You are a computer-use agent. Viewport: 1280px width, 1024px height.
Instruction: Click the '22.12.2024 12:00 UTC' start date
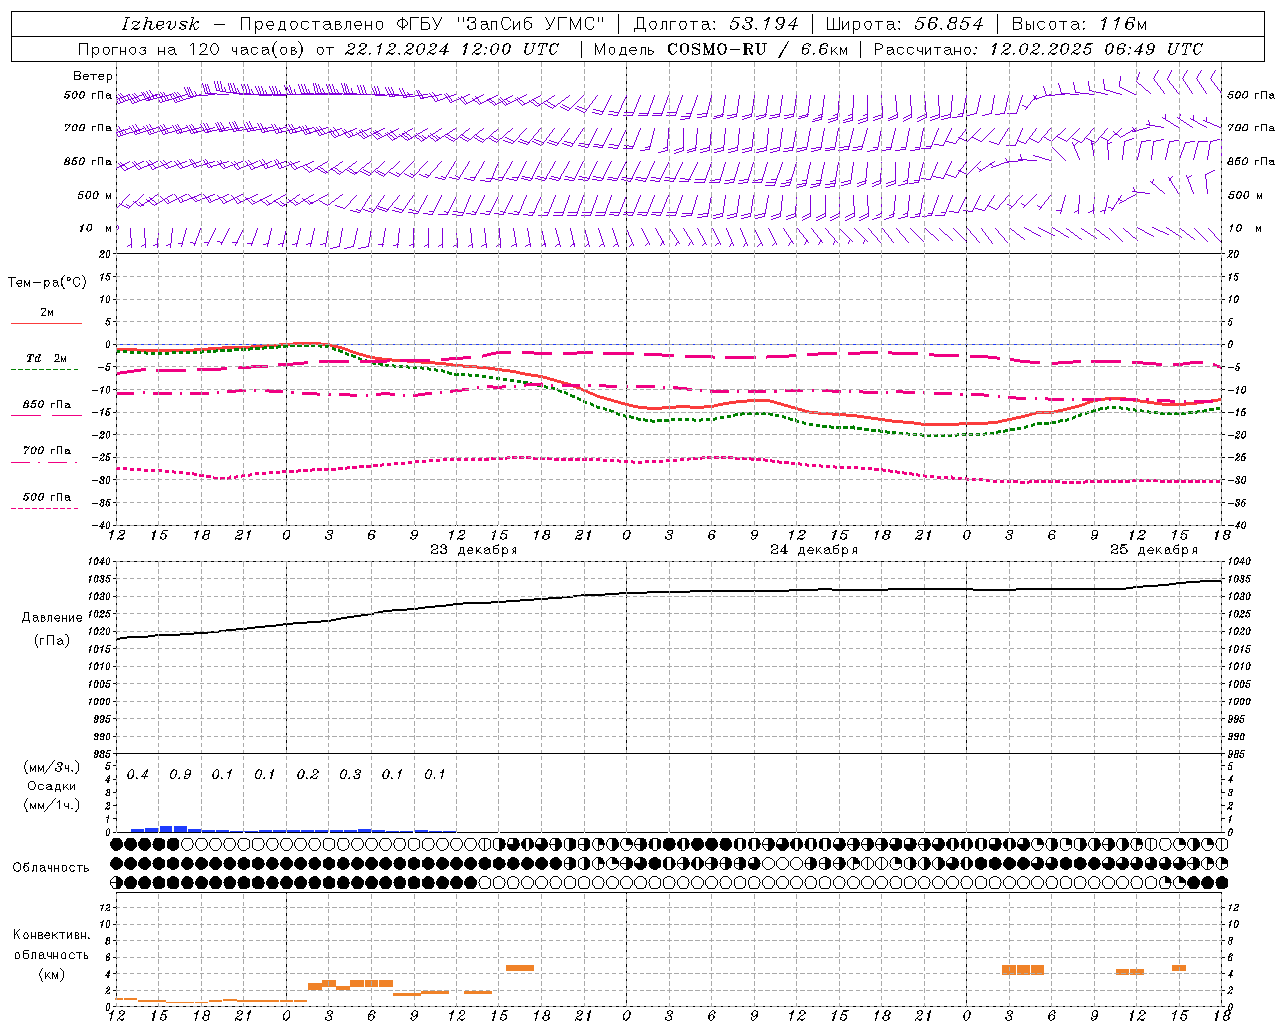point(452,49)
